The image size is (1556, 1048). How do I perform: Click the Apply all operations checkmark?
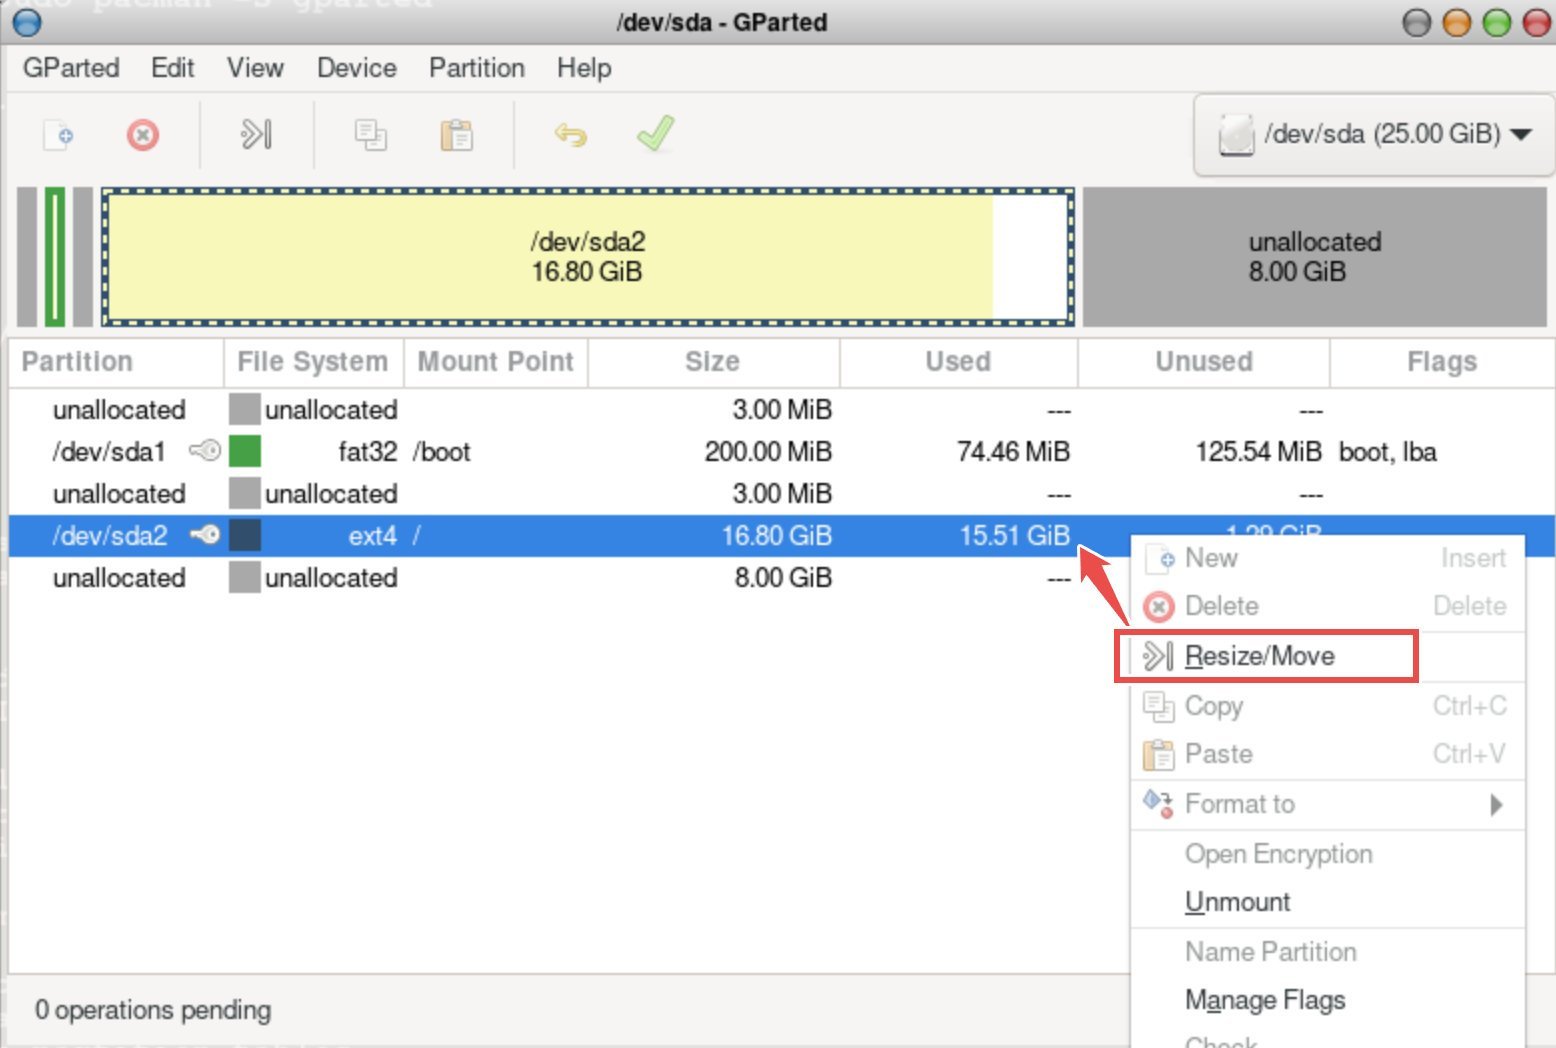click(x=656, y=133)
